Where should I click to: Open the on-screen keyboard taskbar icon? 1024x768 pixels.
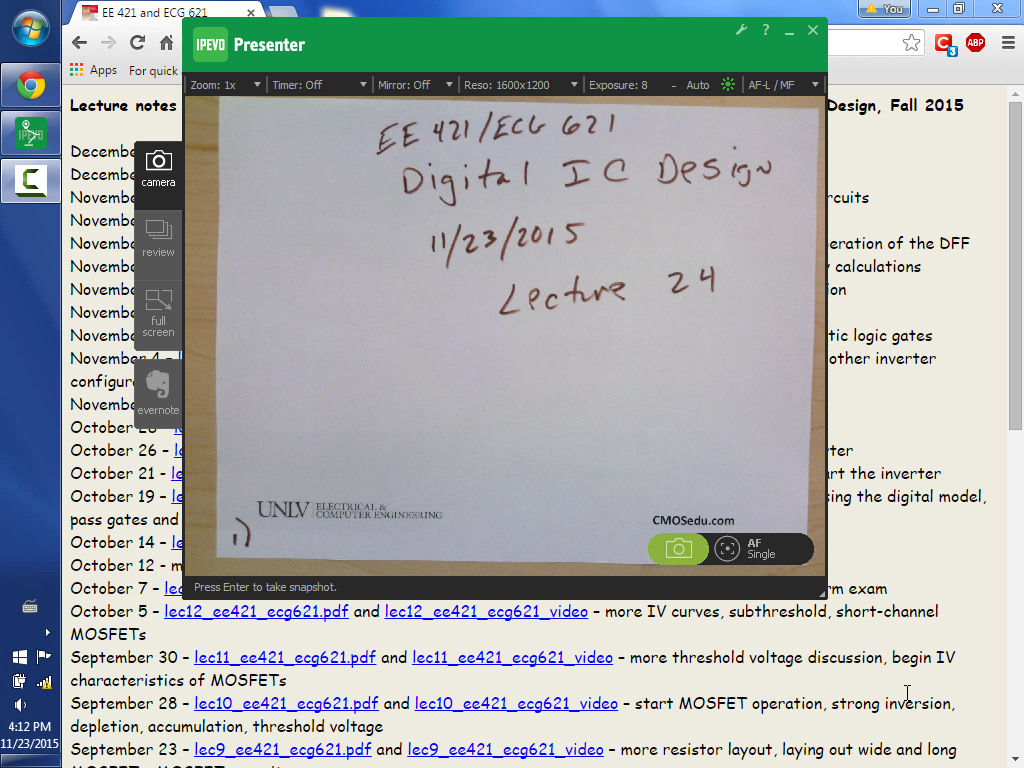[30, 607]
